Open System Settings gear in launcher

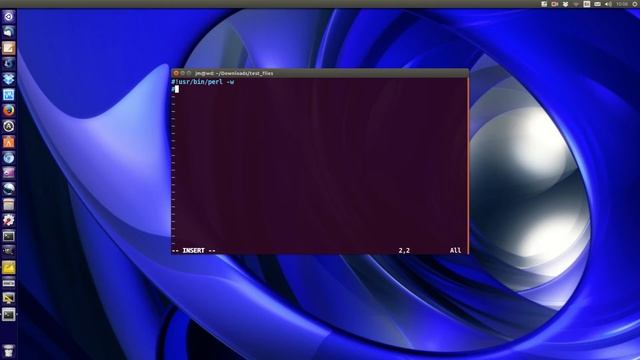pyautogui.click(x=9, y=220)
